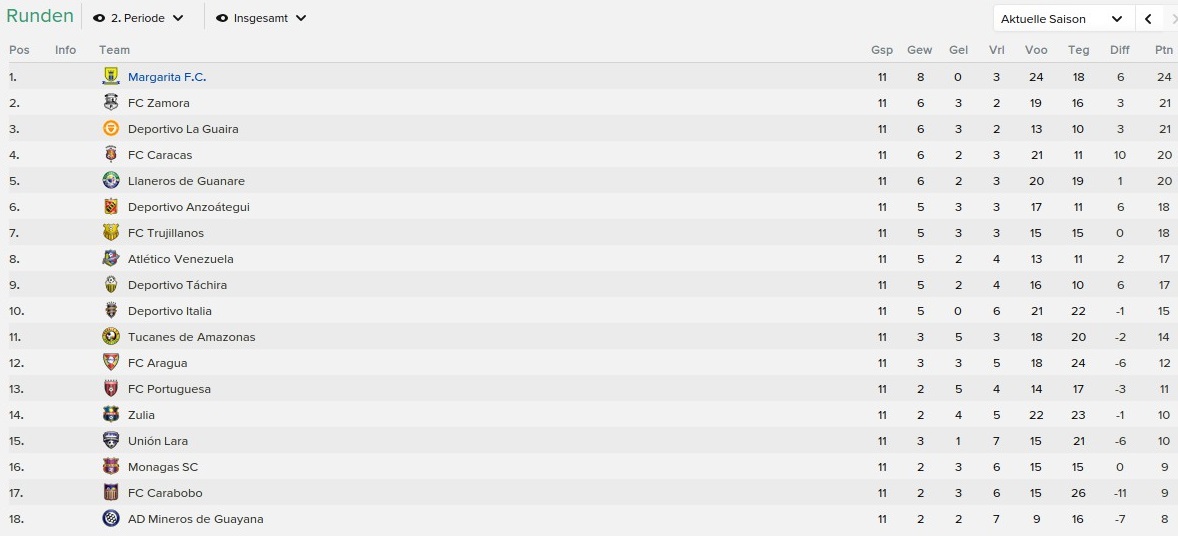Screen dimensions: 1178x536
Task: Click the Deportivo La Guaira orange crest
Action: [x=111, y=129]
